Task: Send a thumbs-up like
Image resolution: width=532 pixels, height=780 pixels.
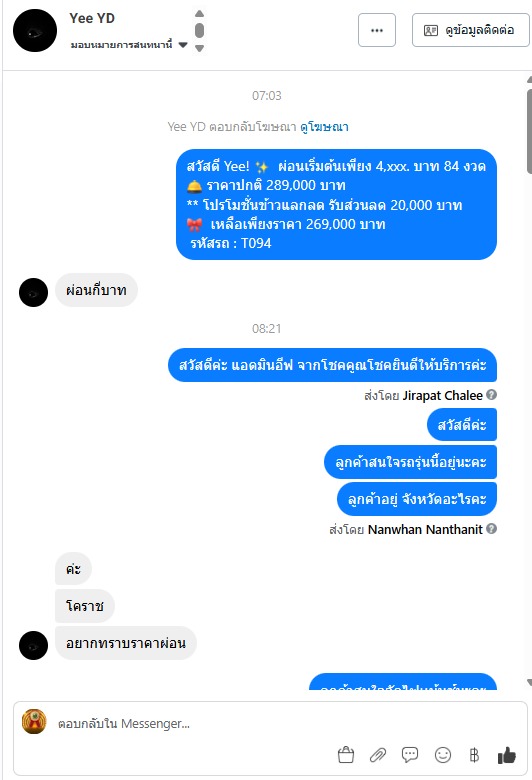Action: (507, 755)
